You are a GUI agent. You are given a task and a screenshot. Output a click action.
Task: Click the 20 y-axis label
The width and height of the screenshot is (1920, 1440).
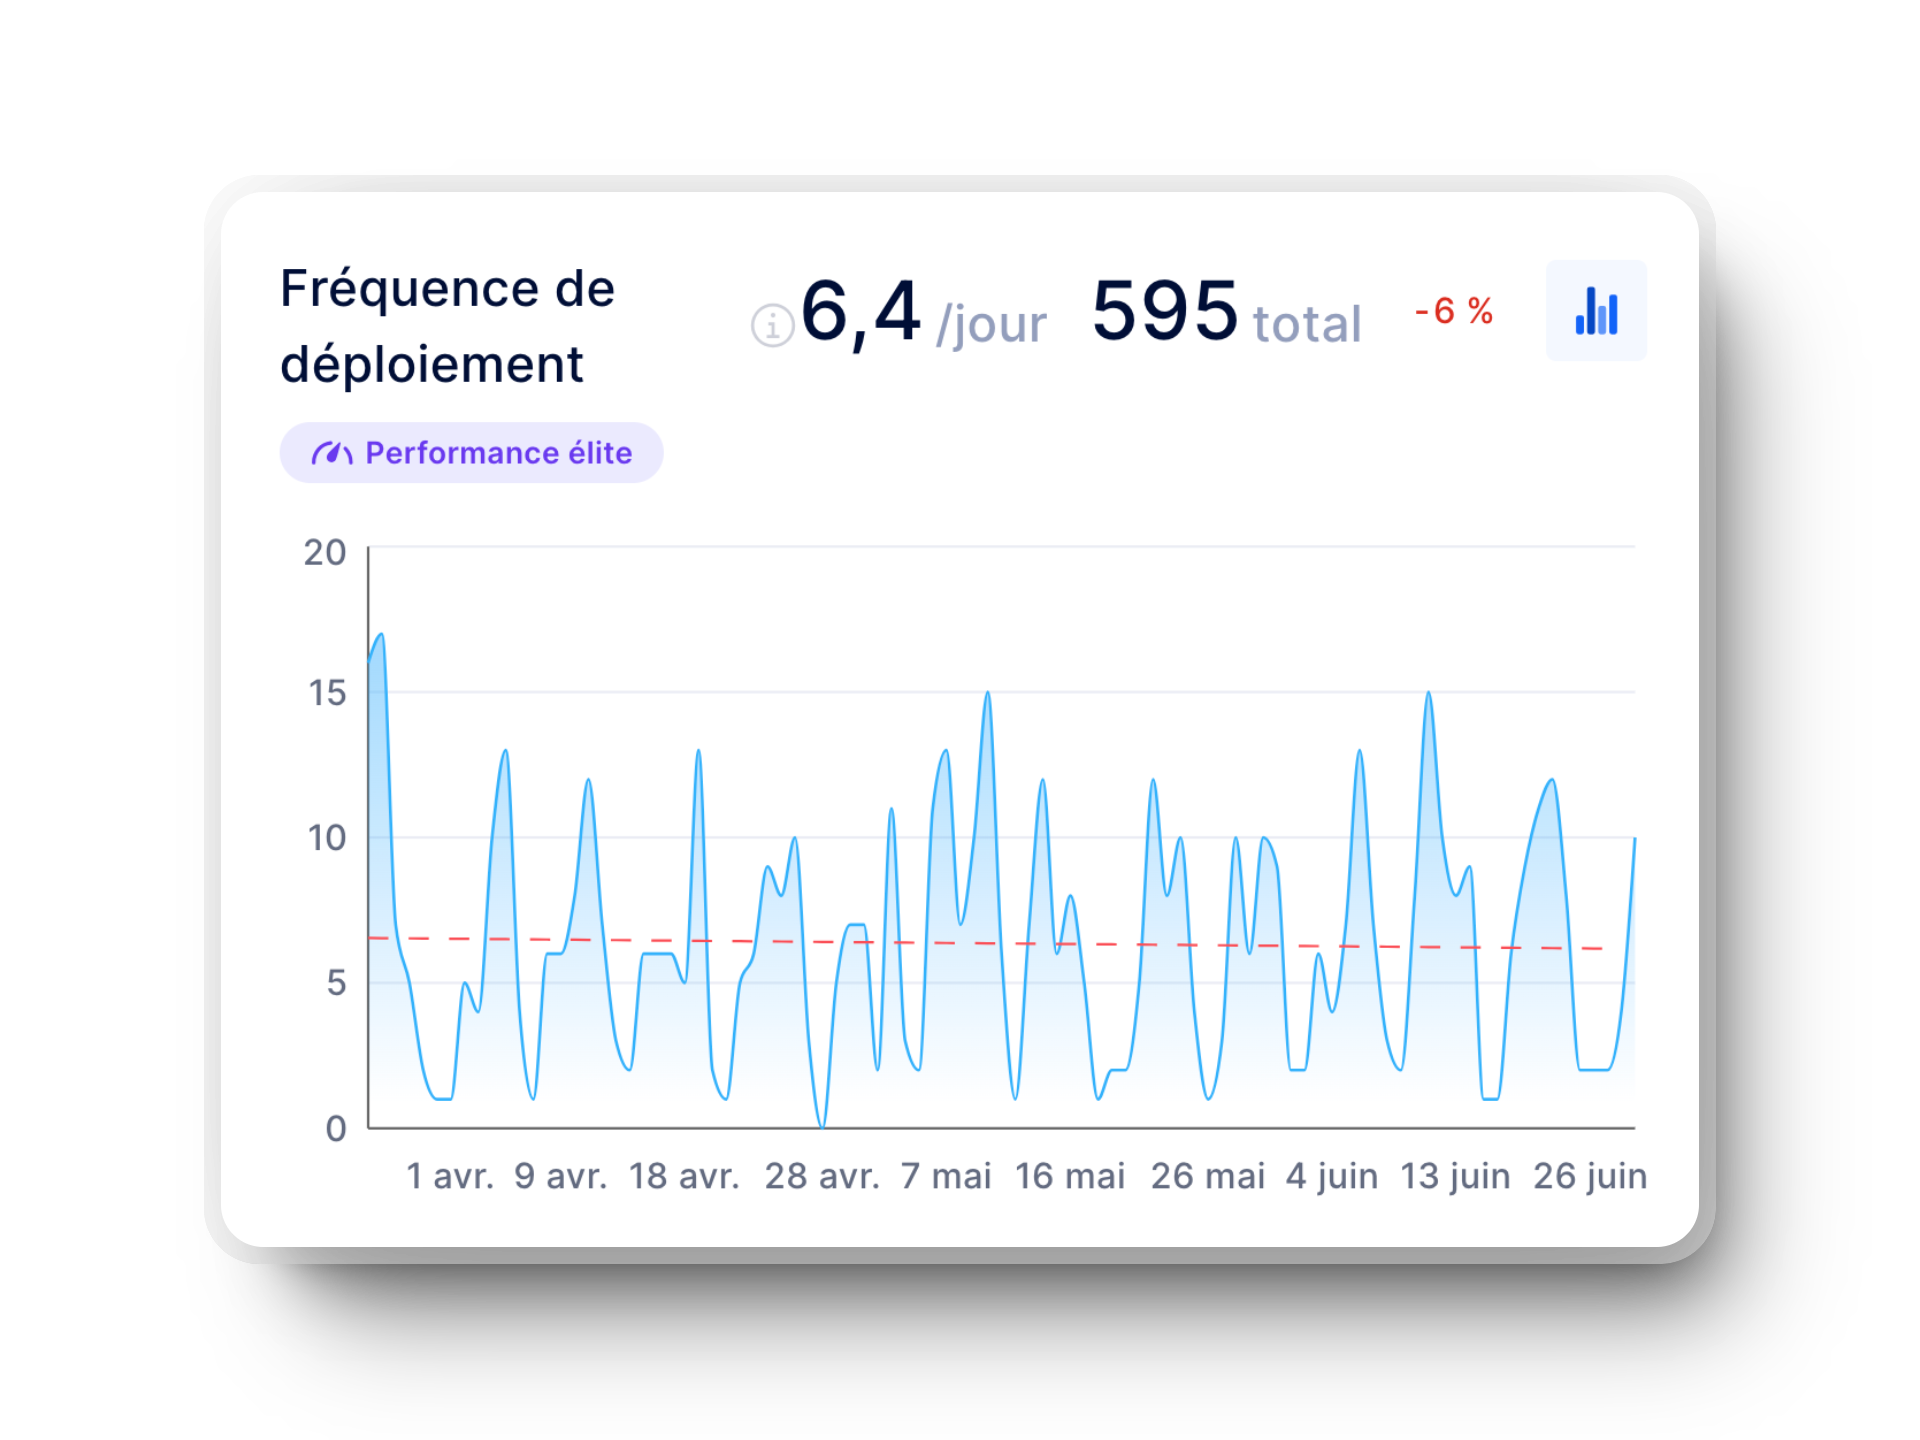click(325, 552)
